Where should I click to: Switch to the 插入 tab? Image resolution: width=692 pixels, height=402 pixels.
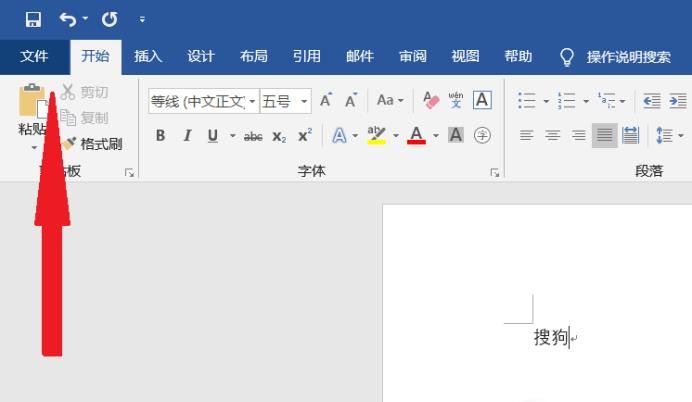pyautogui.click(x=148, y=56)
